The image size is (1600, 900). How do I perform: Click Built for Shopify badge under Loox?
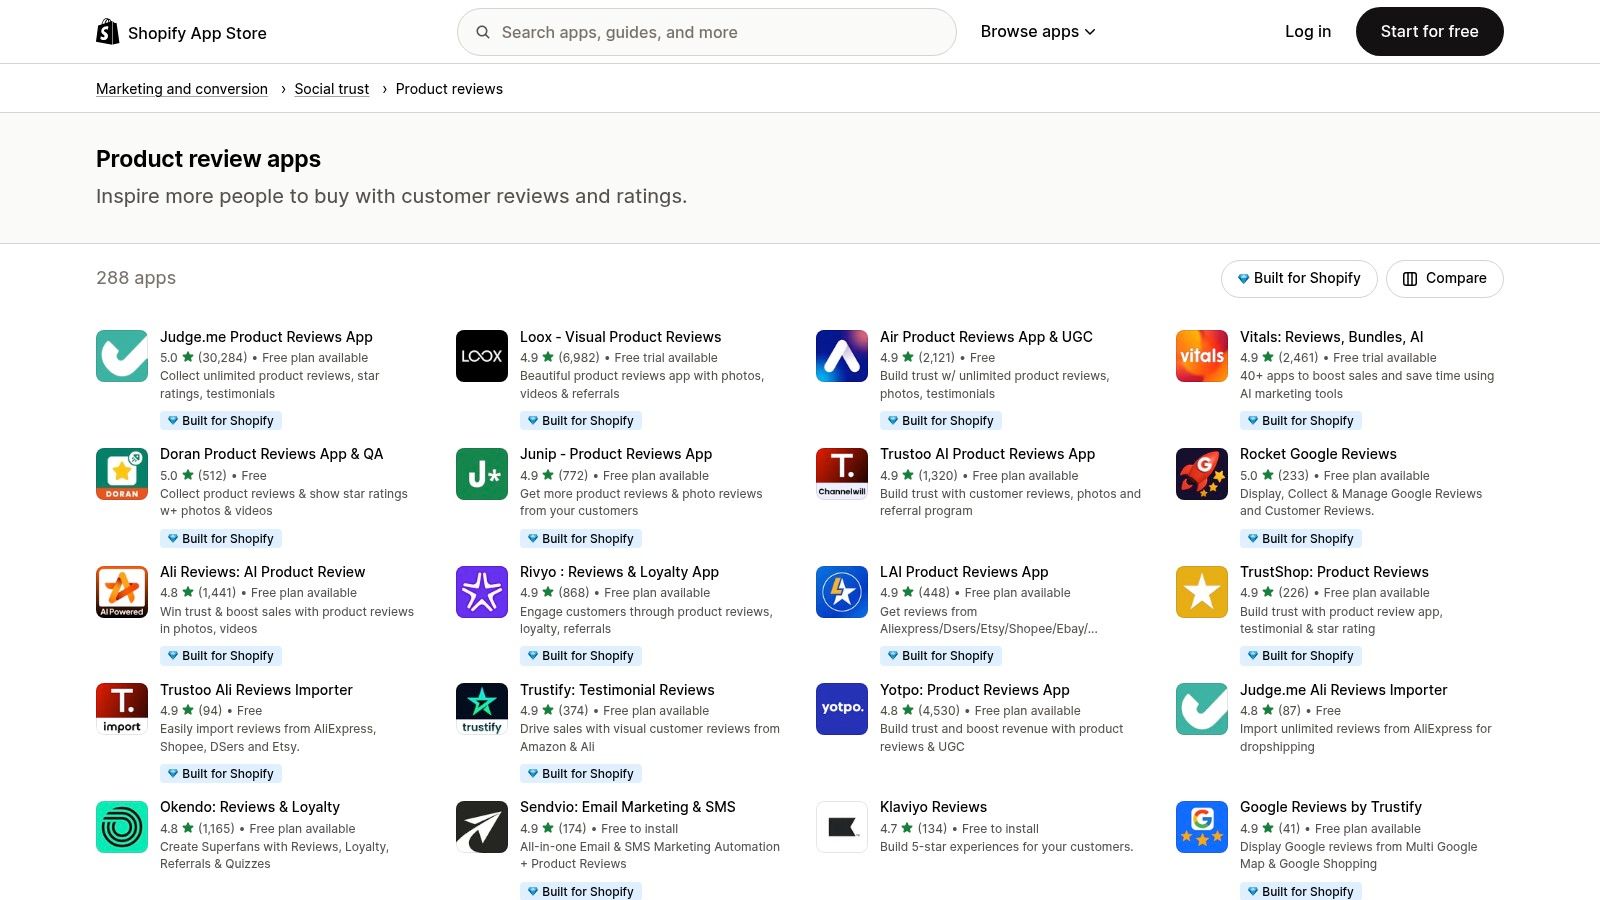click(581, 421)
